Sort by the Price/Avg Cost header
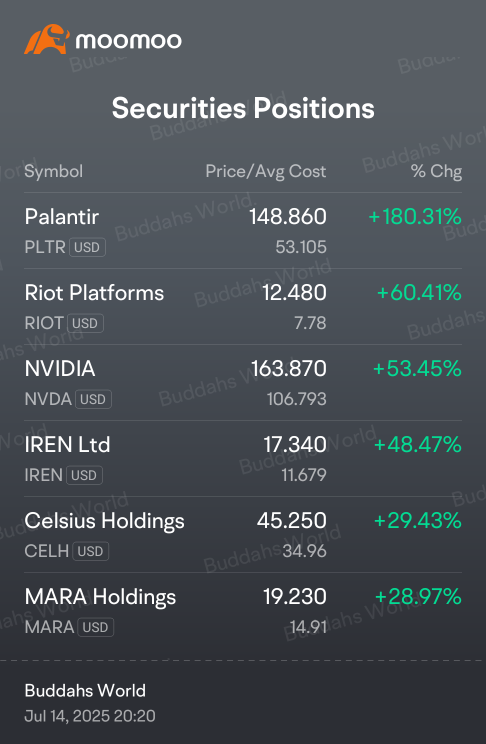486x744 pixels. [266, 171]
